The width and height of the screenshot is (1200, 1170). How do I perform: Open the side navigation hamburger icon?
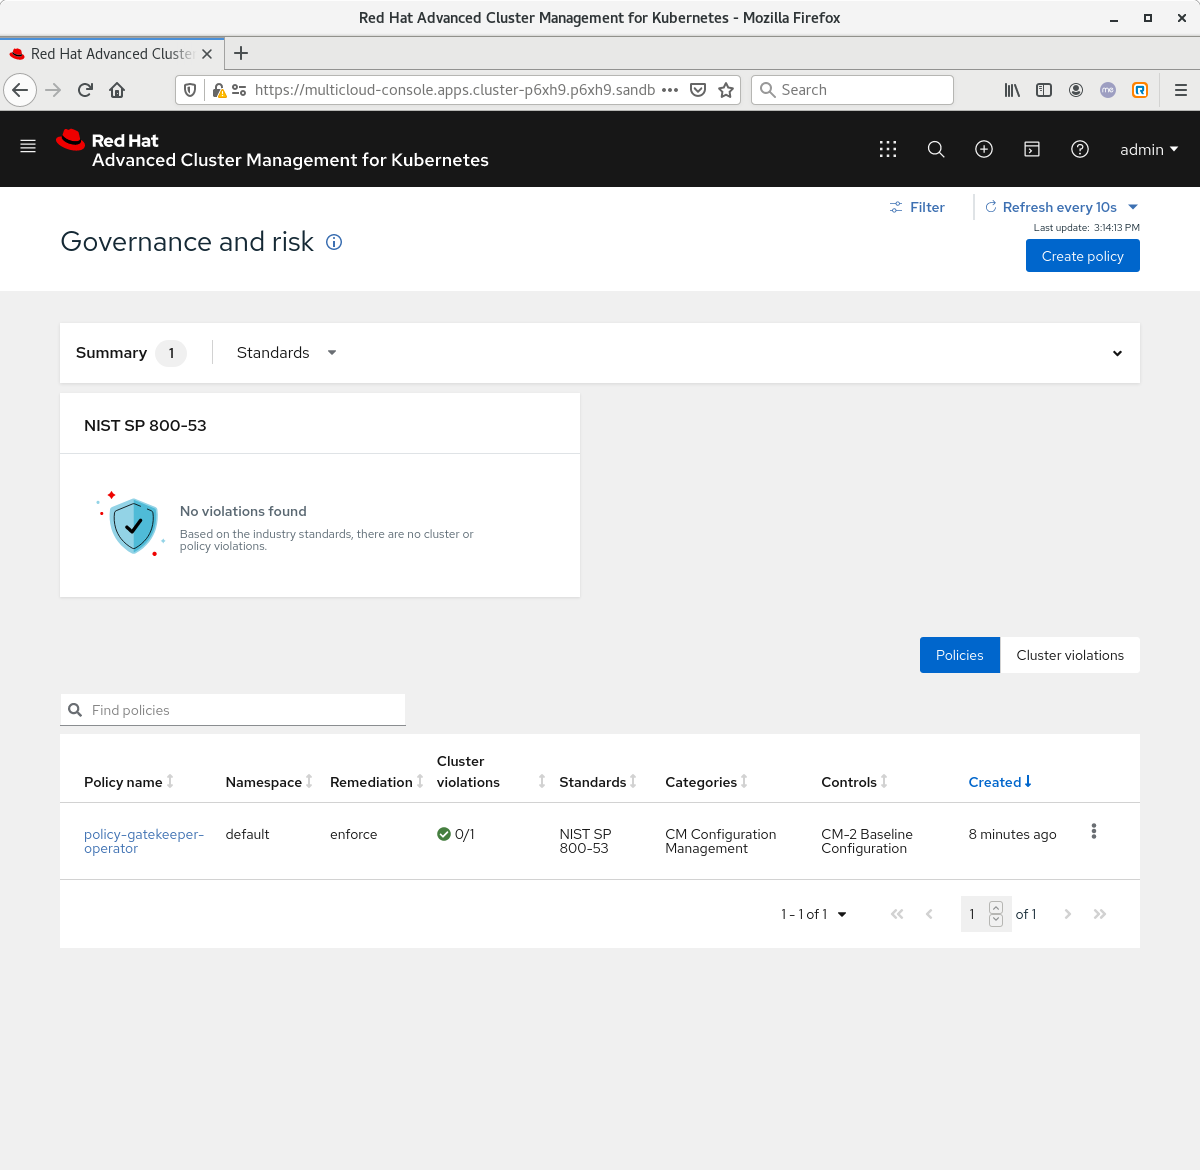click(28, 145)
